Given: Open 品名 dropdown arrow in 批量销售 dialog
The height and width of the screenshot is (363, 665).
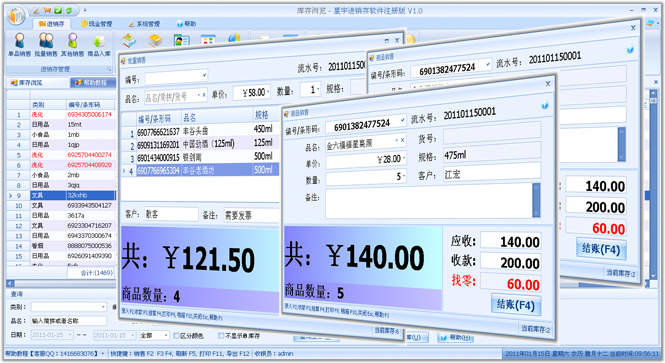Looking at the screenshot, I should tap(199, 95).
